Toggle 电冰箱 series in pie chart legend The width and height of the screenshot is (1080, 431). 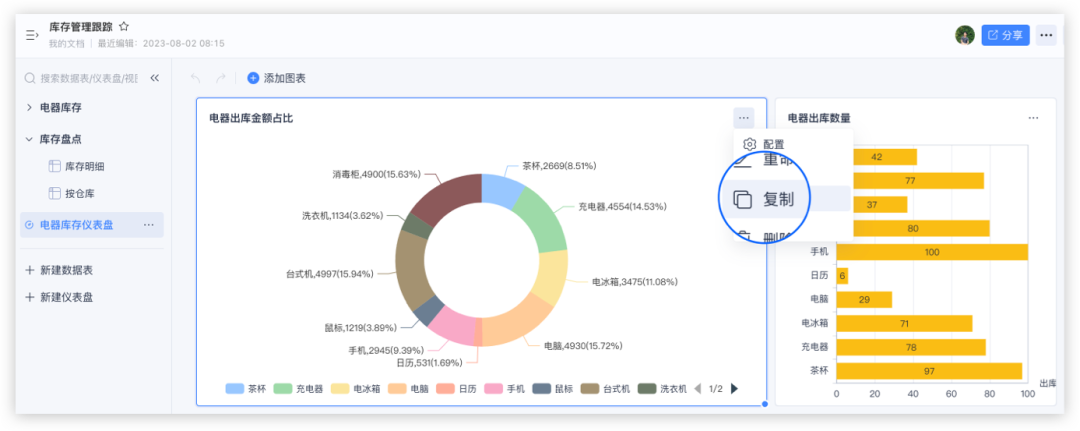[355, 389]
